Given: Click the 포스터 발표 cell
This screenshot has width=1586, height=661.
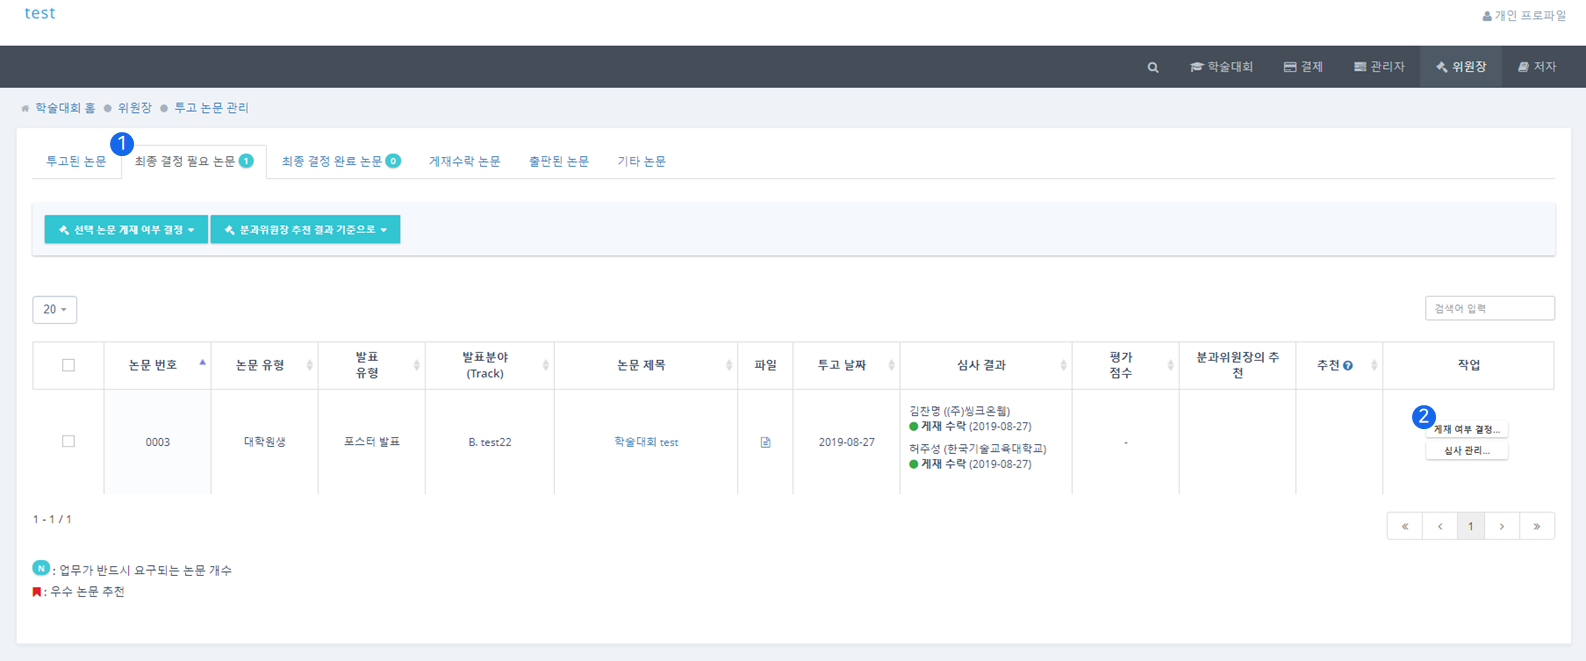Looking at the screenshot, I should click(x=372, y=442).
